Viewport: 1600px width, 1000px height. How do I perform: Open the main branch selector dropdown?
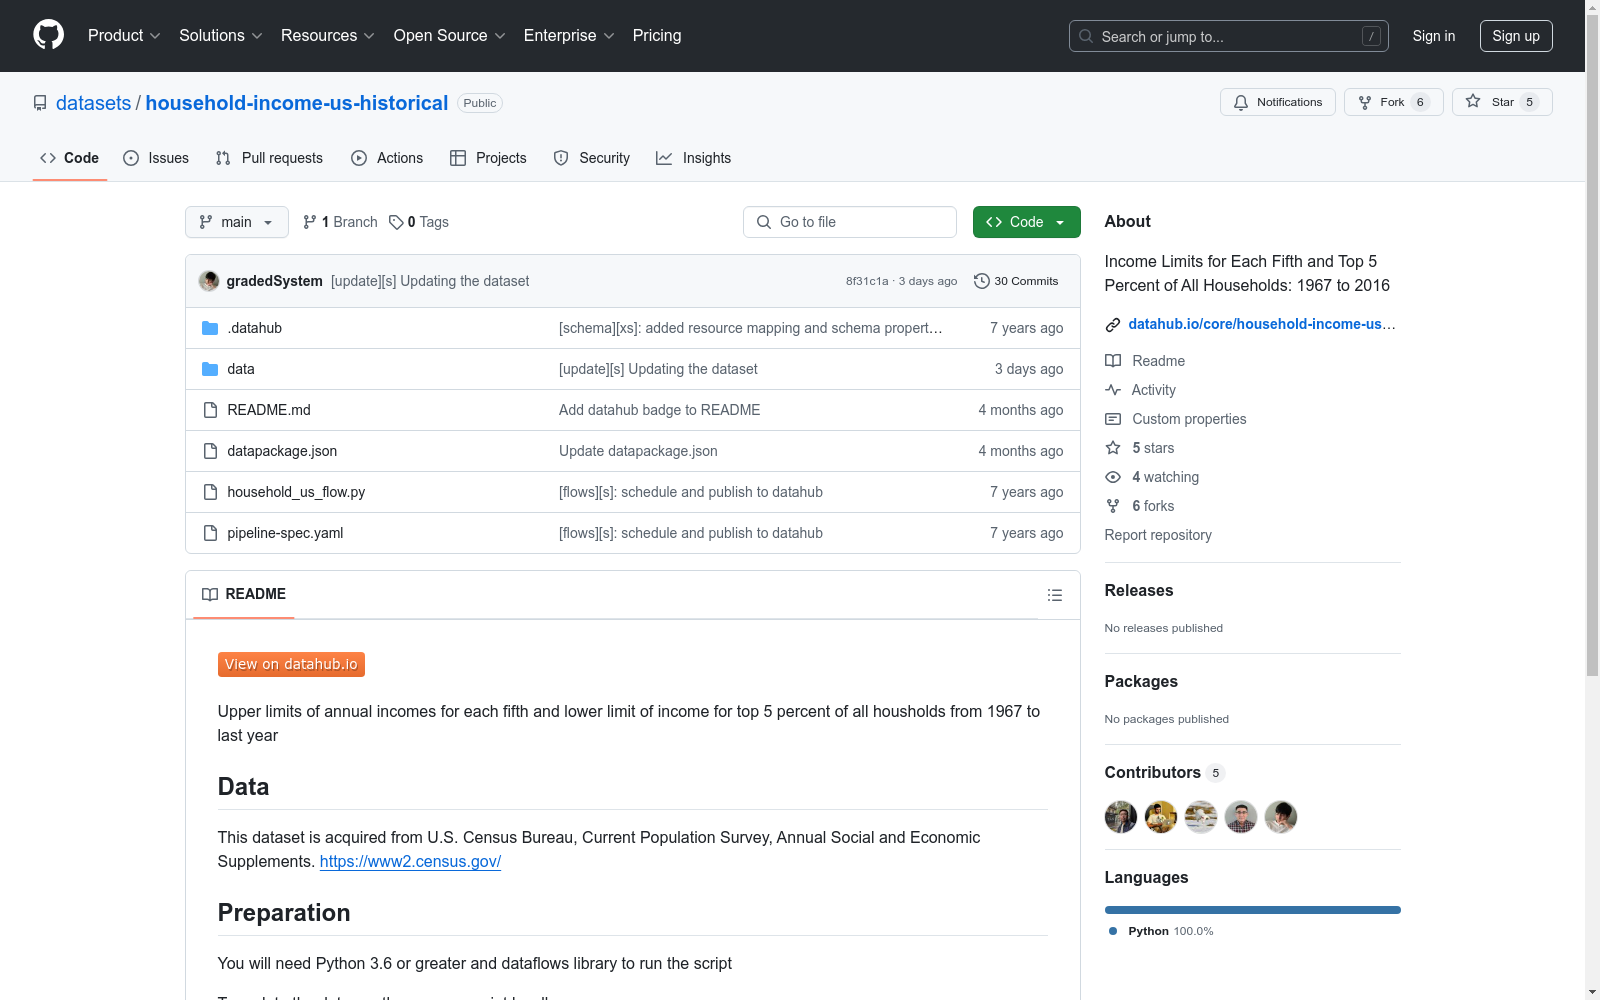(237, 222)
